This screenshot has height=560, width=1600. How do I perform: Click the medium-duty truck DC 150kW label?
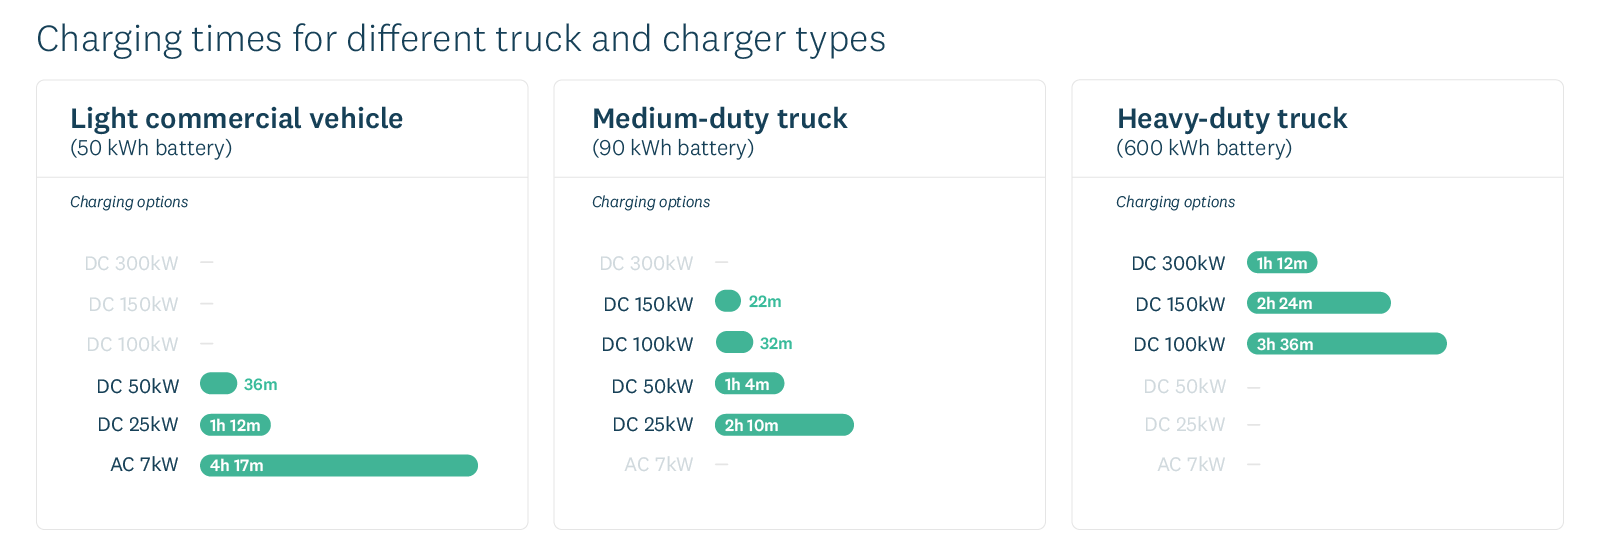click(648, 304)
